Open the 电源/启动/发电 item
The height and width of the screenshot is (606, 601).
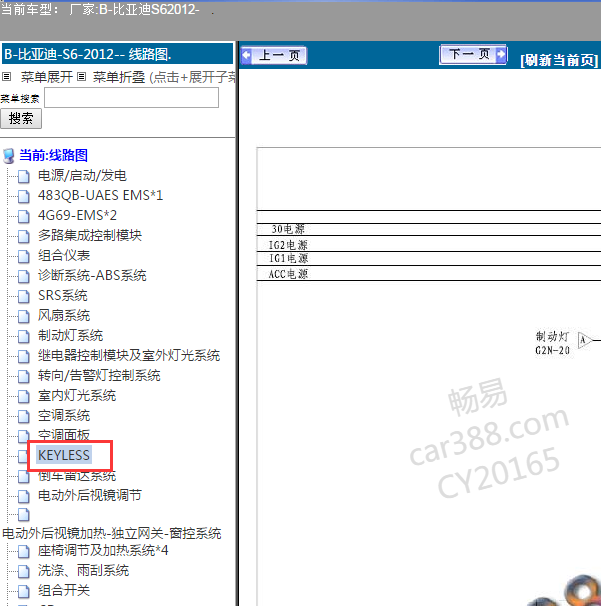pos(82,175)
